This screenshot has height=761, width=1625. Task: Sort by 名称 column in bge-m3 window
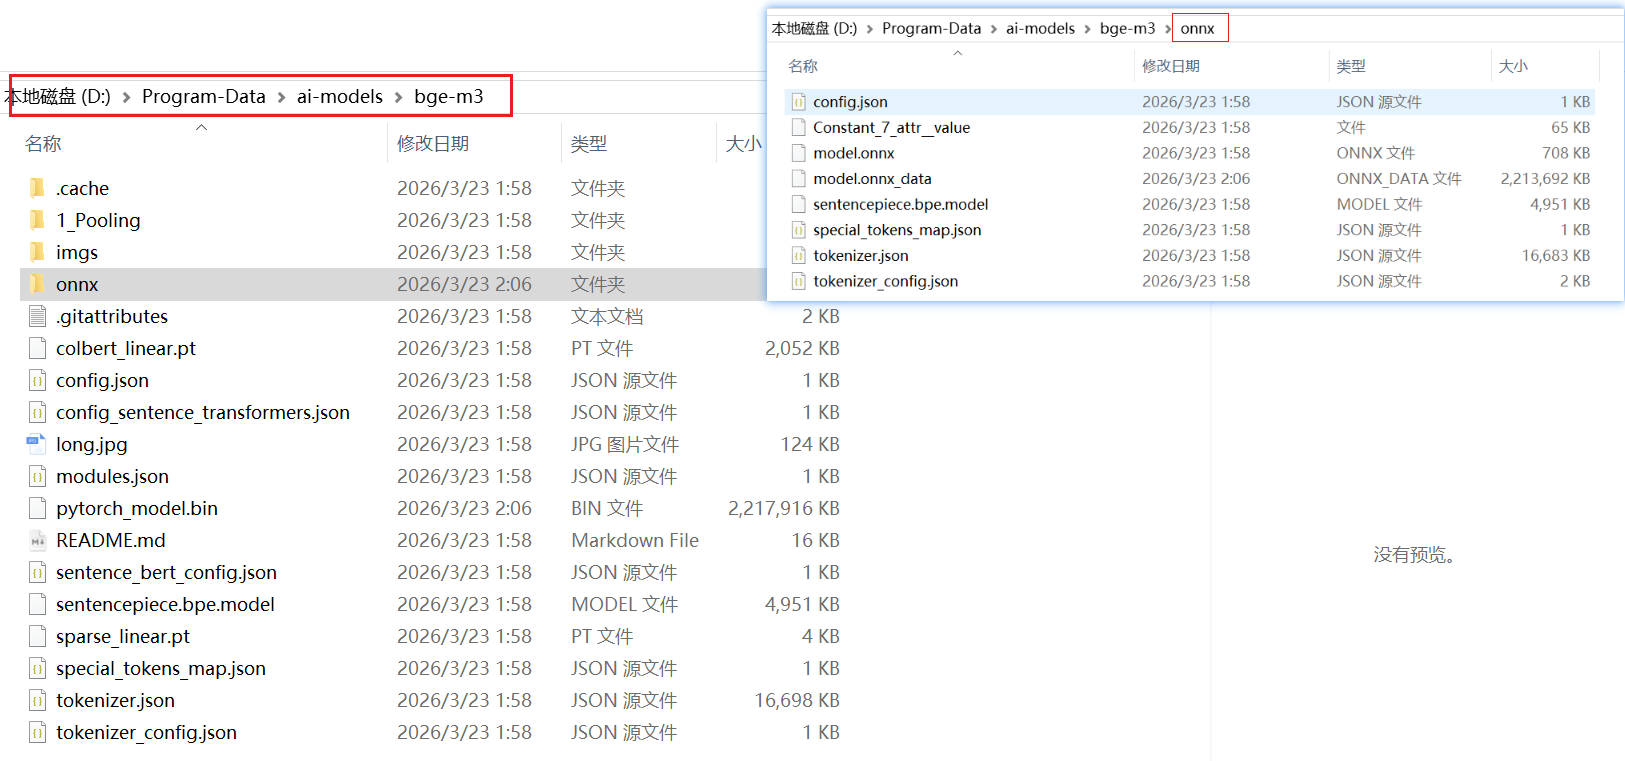[x=43, y=144]
